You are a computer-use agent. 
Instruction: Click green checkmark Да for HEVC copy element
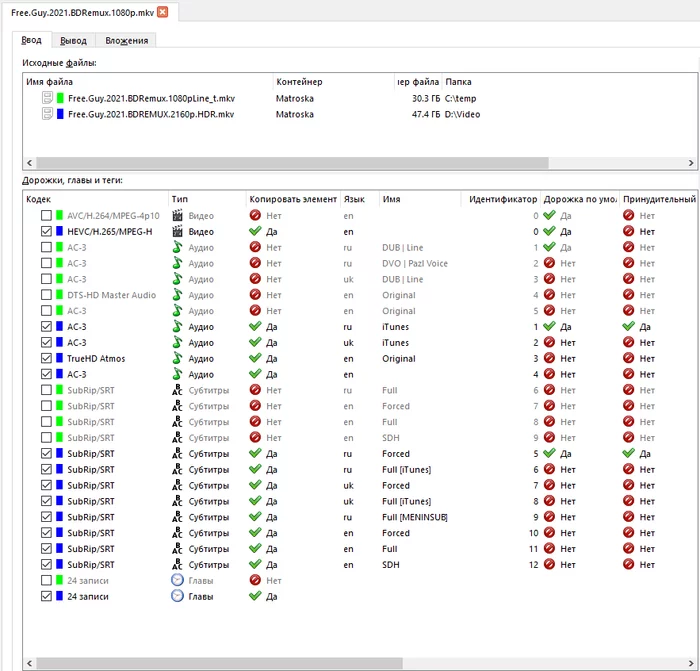click(255, 231)
